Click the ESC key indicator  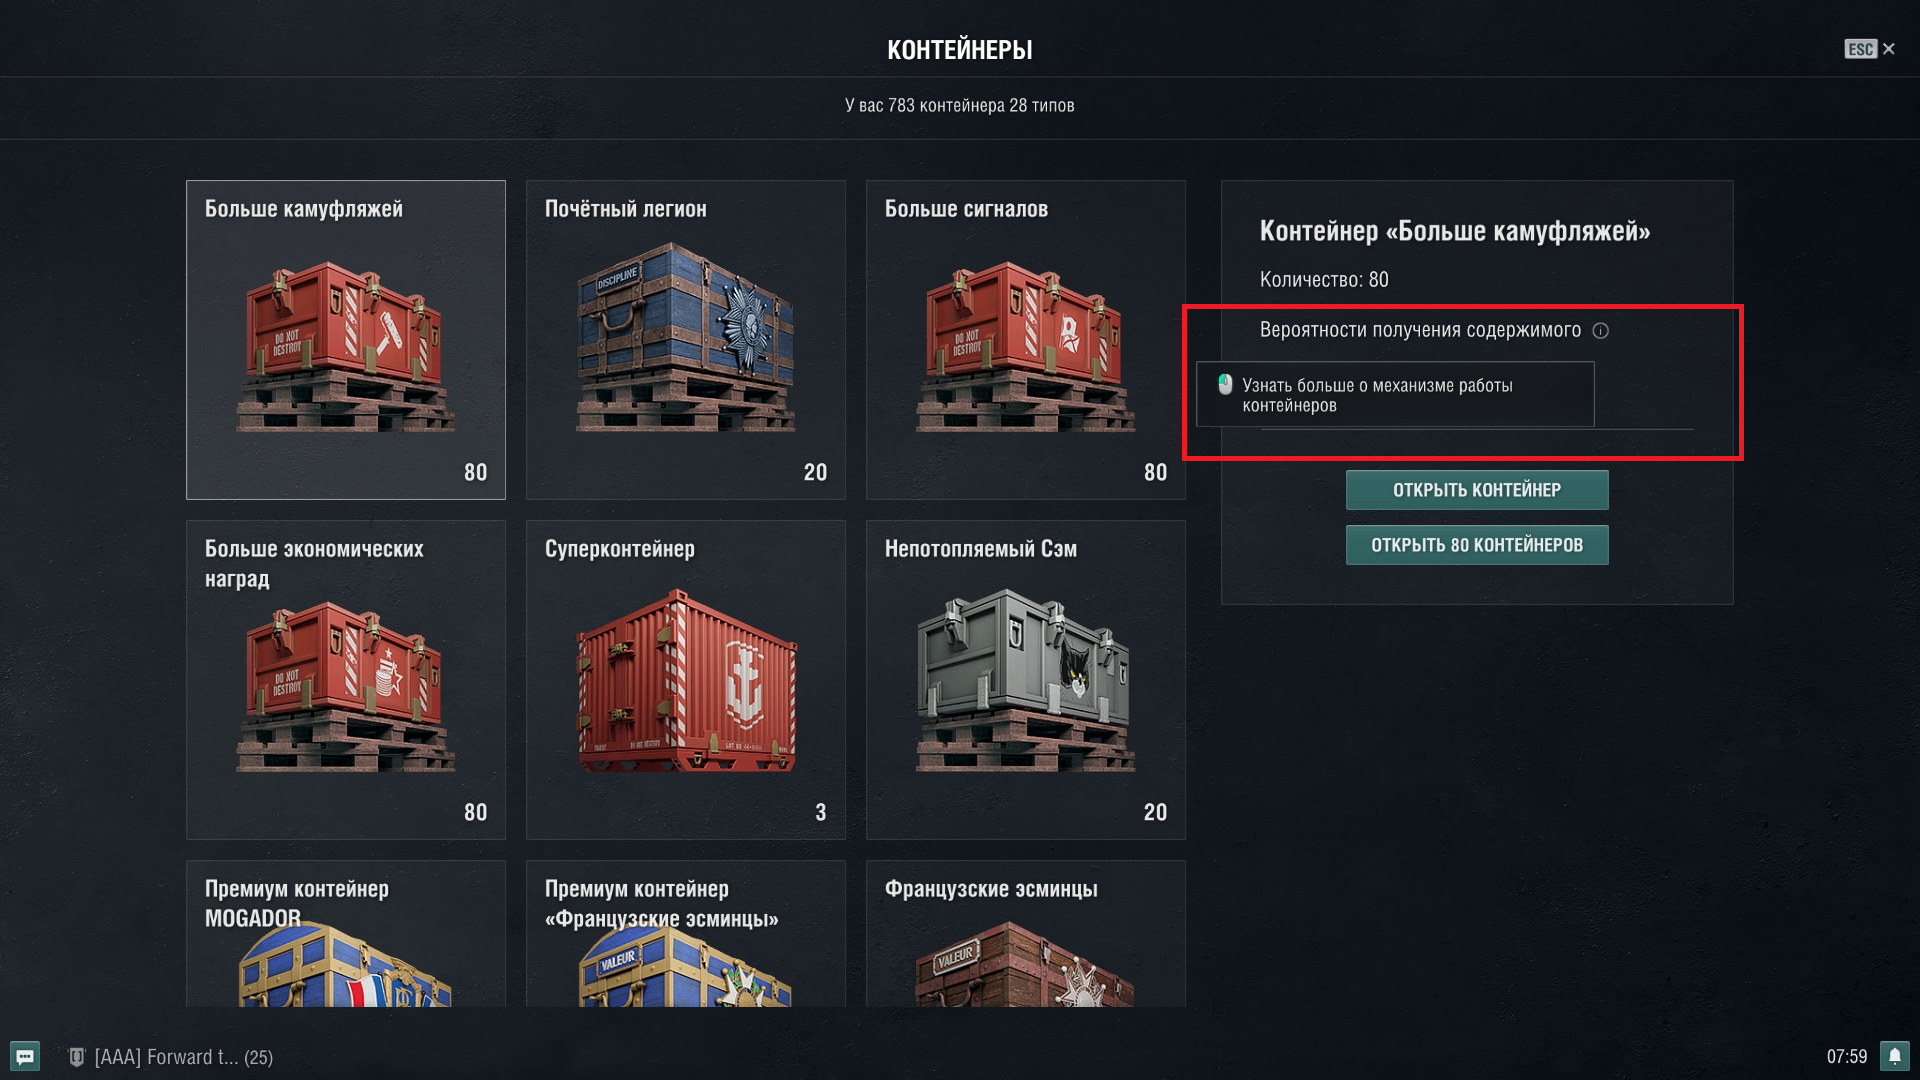[1860, 49]
